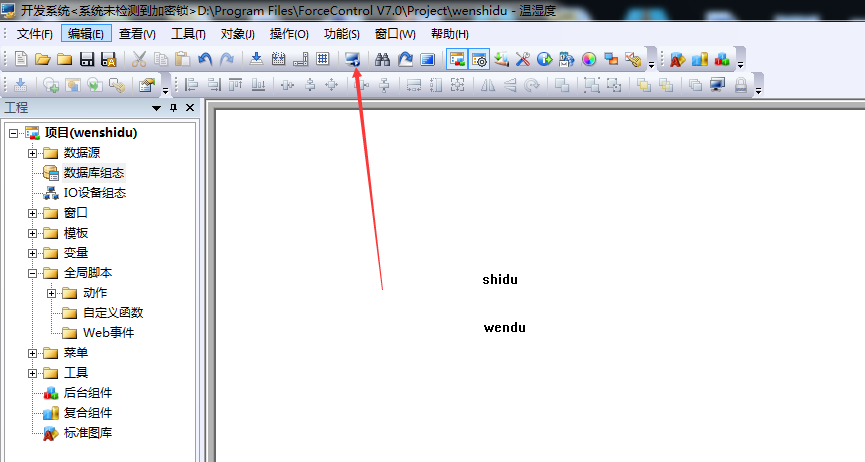Screen dimensions: 865x462
Task: Click the binoculars Find icon
Action: click(382, 59)
